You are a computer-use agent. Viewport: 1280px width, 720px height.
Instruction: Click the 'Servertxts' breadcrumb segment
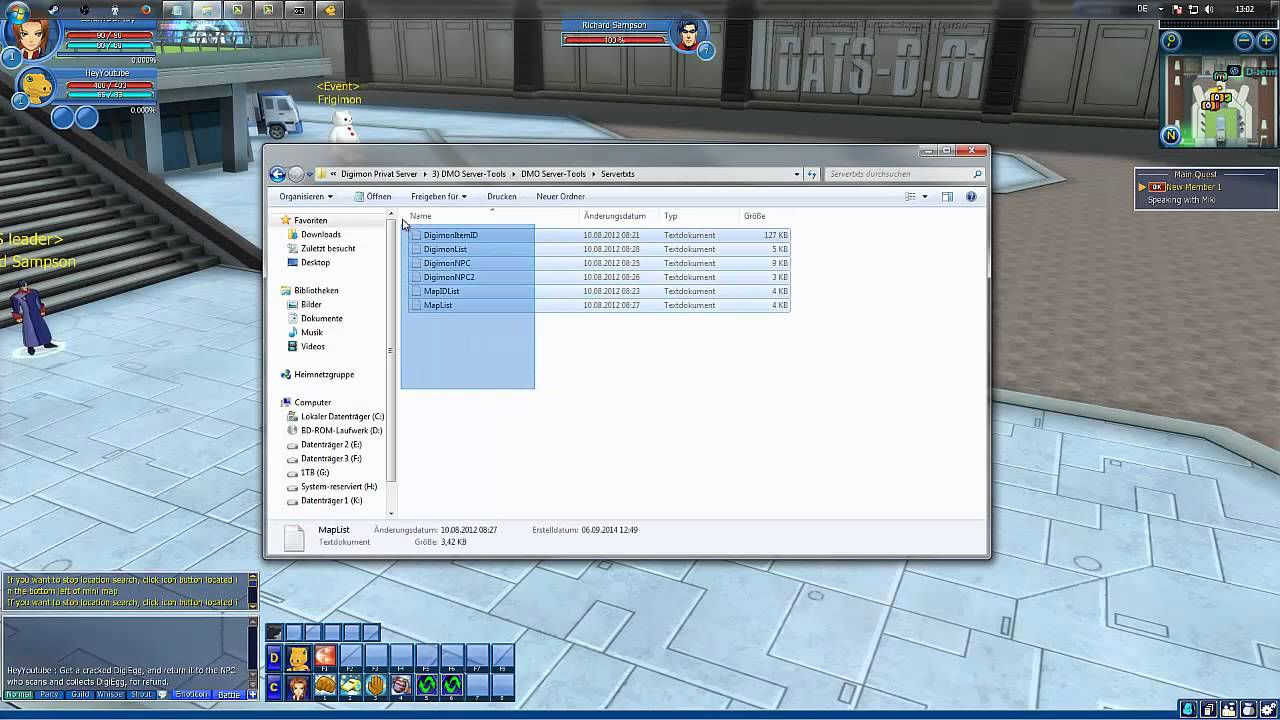(x=618, y=174)
